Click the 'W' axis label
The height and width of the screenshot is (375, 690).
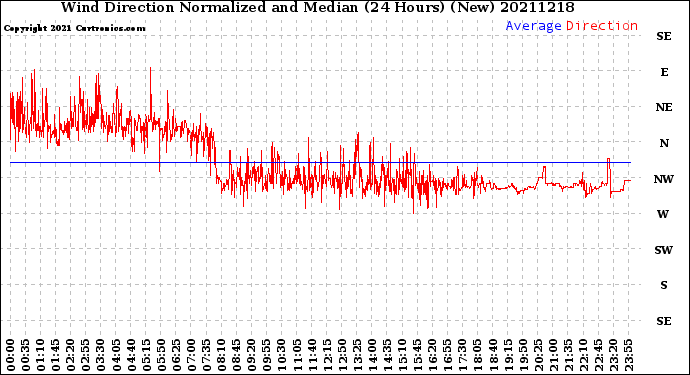coord(663,214)
